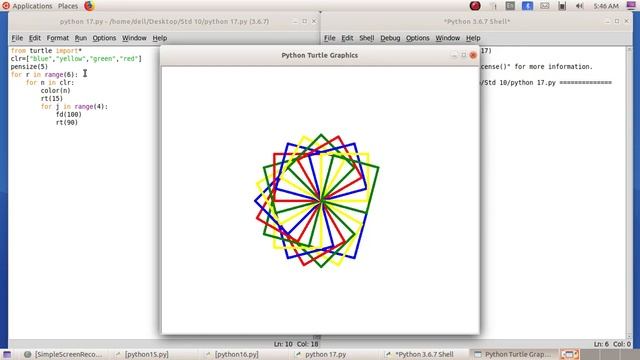Maximize the Python 3.6.7 Shell window
Viewport: 640px width, 360px height.
point(617,21)
